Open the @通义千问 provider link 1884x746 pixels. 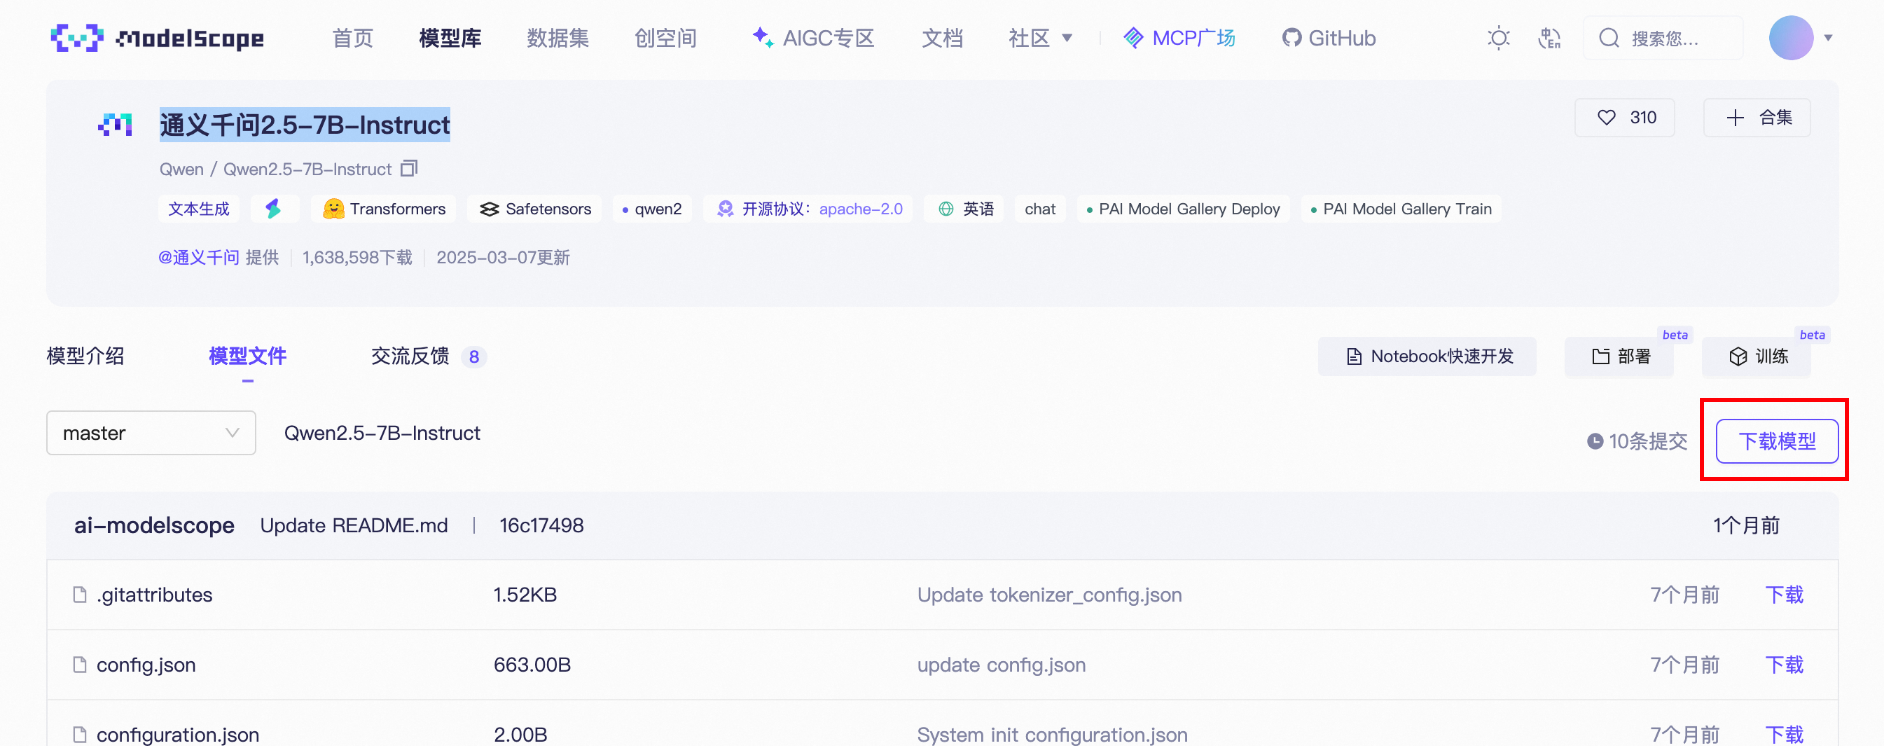click(199, 257)
